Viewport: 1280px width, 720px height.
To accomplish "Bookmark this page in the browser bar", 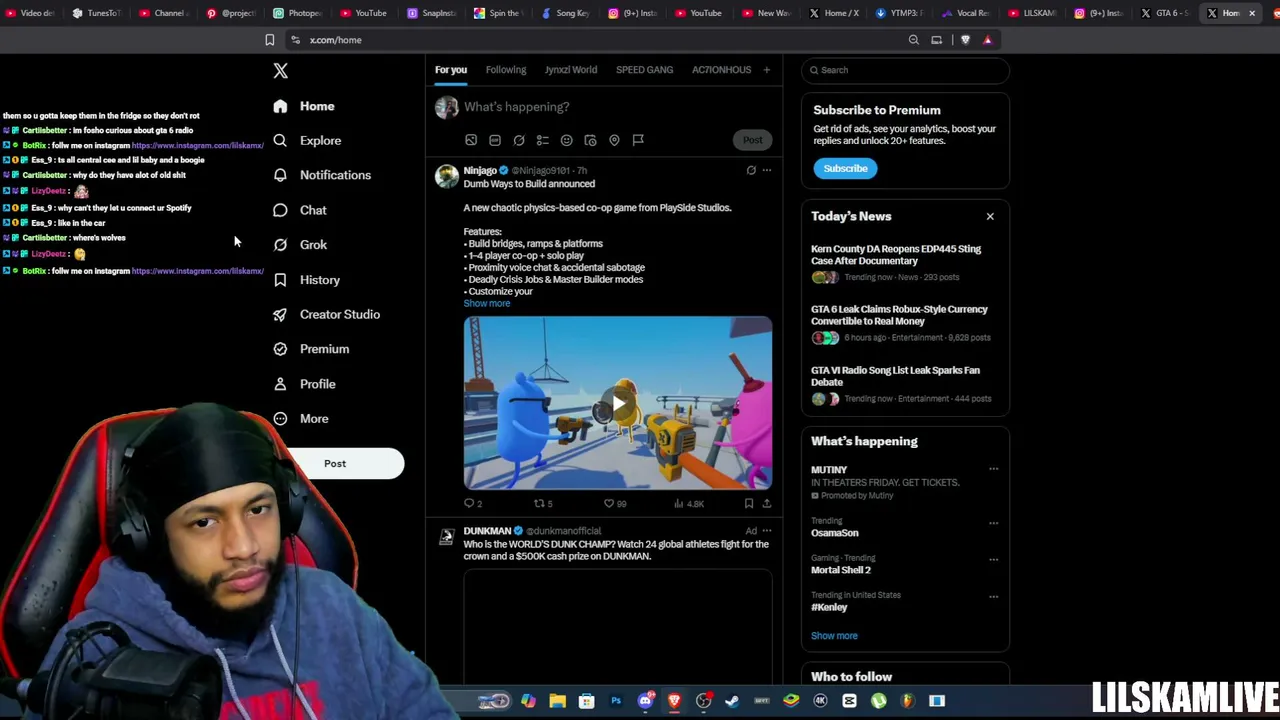I will (x=269, y=40).
